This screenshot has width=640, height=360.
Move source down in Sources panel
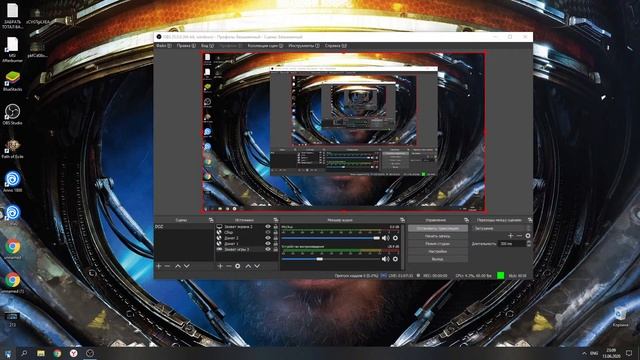click(257, 266)
